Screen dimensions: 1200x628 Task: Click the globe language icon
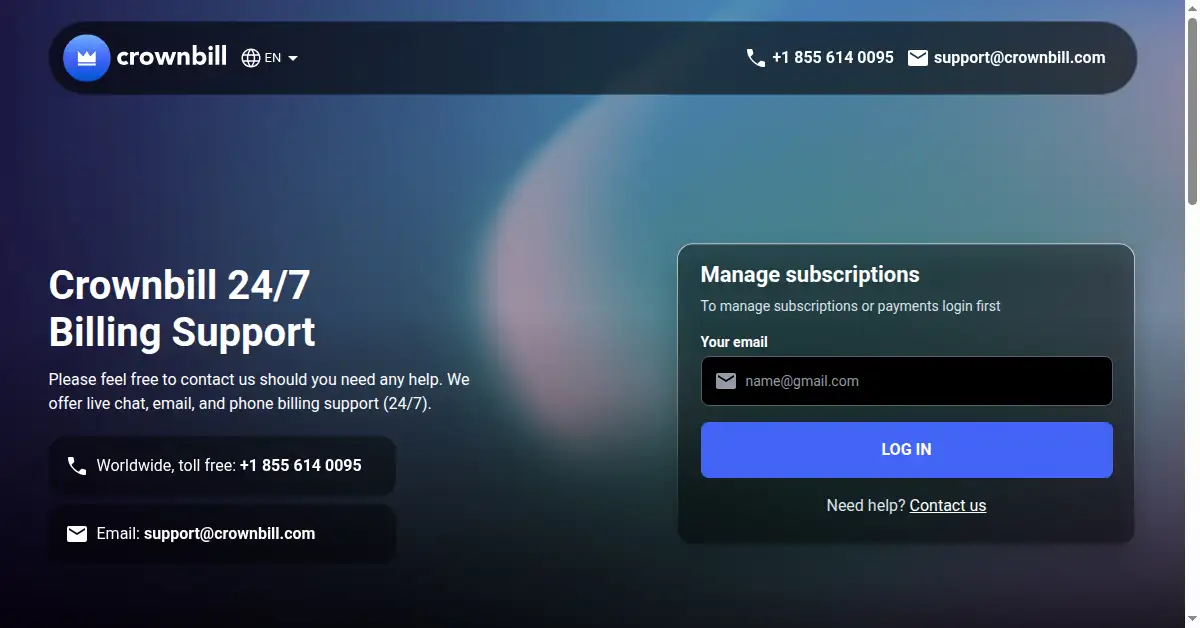coord(251,58)
